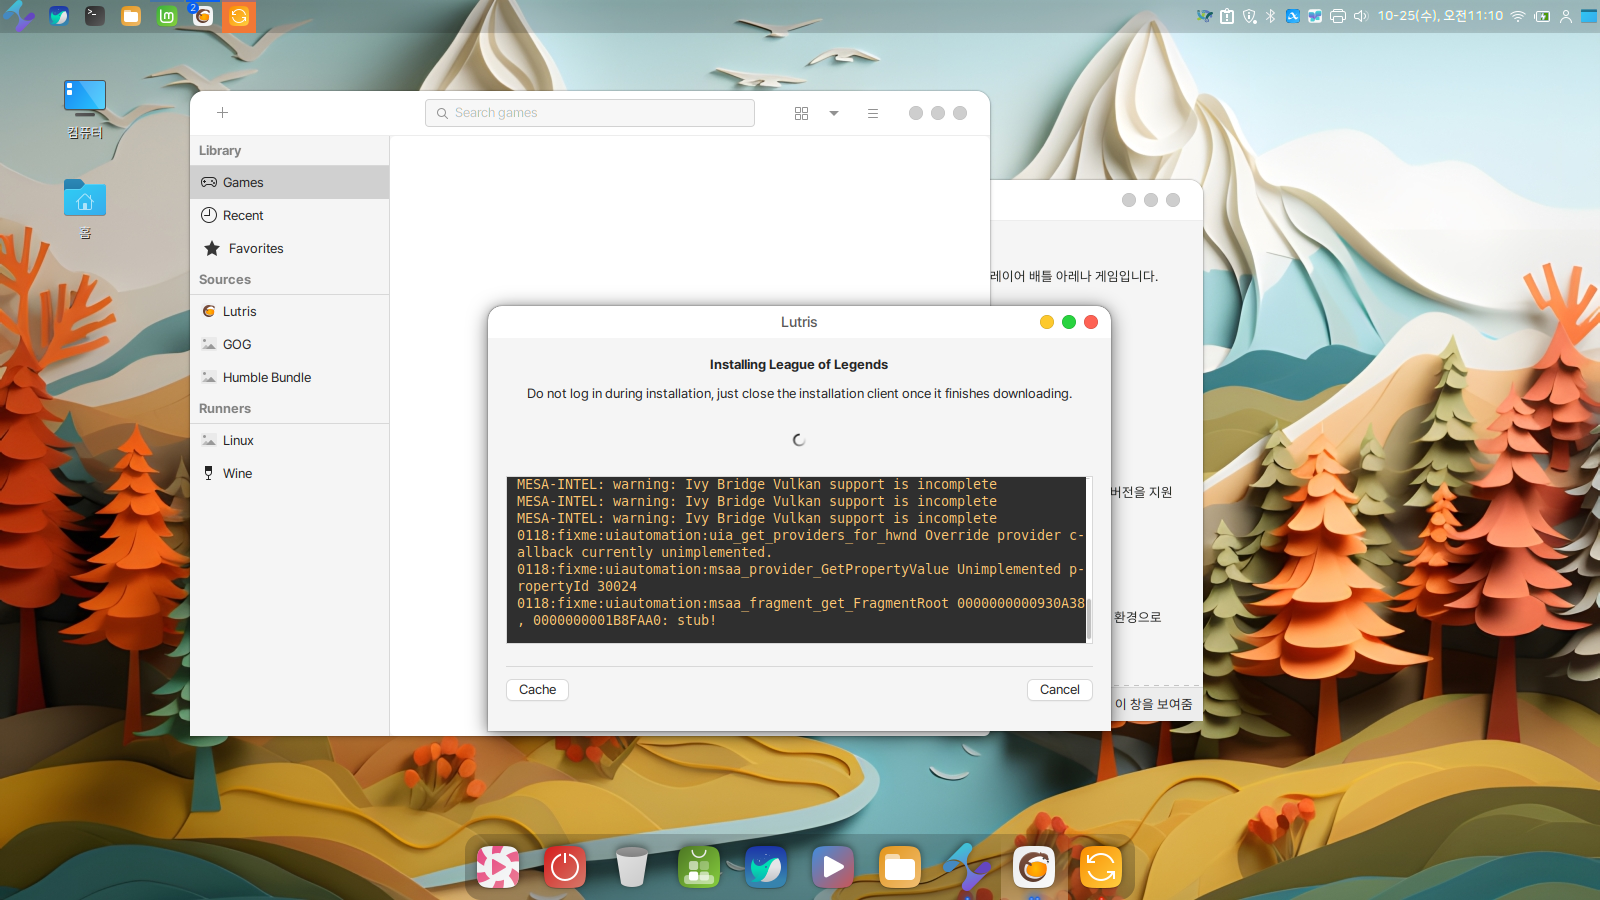The height and width of the screenshot is (900, 1600).
Task: Select the Lutris source
Action: [239, 312]
